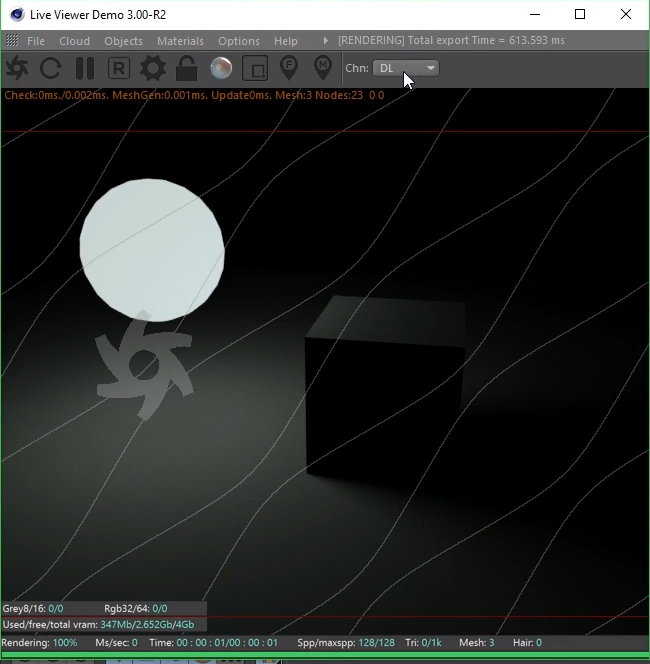Click the arrow before RENDERING status
650x664 pixels.
pos(325,41)
